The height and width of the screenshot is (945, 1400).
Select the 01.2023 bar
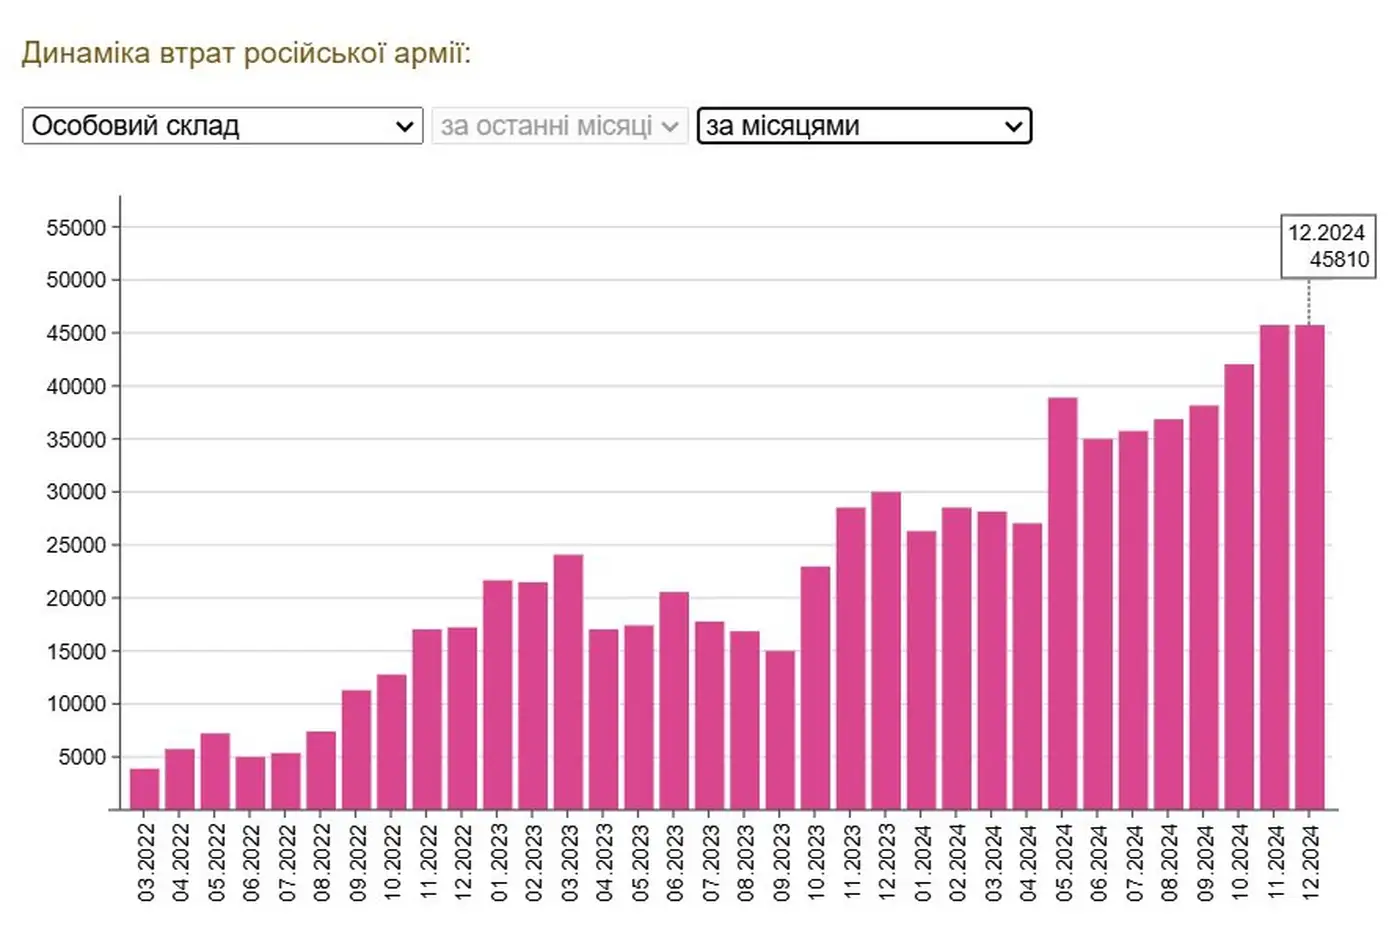pos(498,694)
